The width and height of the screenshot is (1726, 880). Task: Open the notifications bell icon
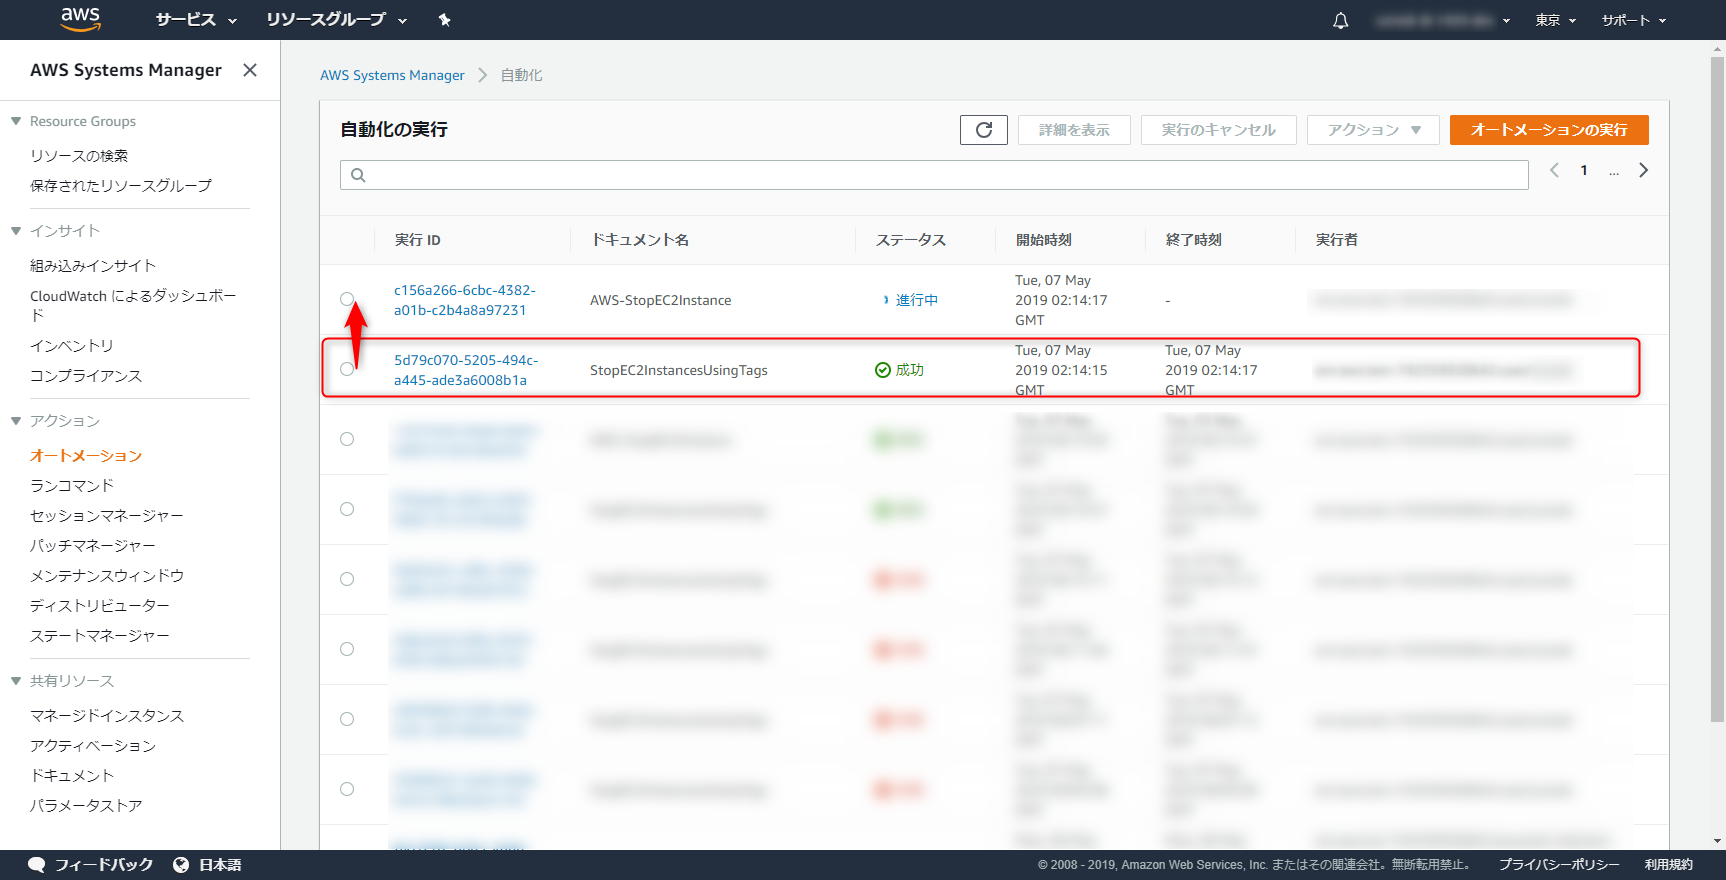point(1340,20)
